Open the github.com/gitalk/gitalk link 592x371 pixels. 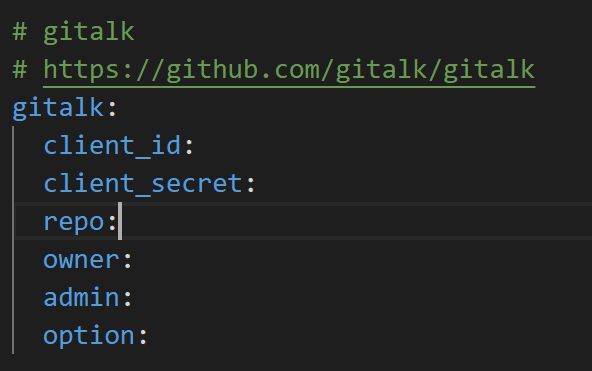289,71
